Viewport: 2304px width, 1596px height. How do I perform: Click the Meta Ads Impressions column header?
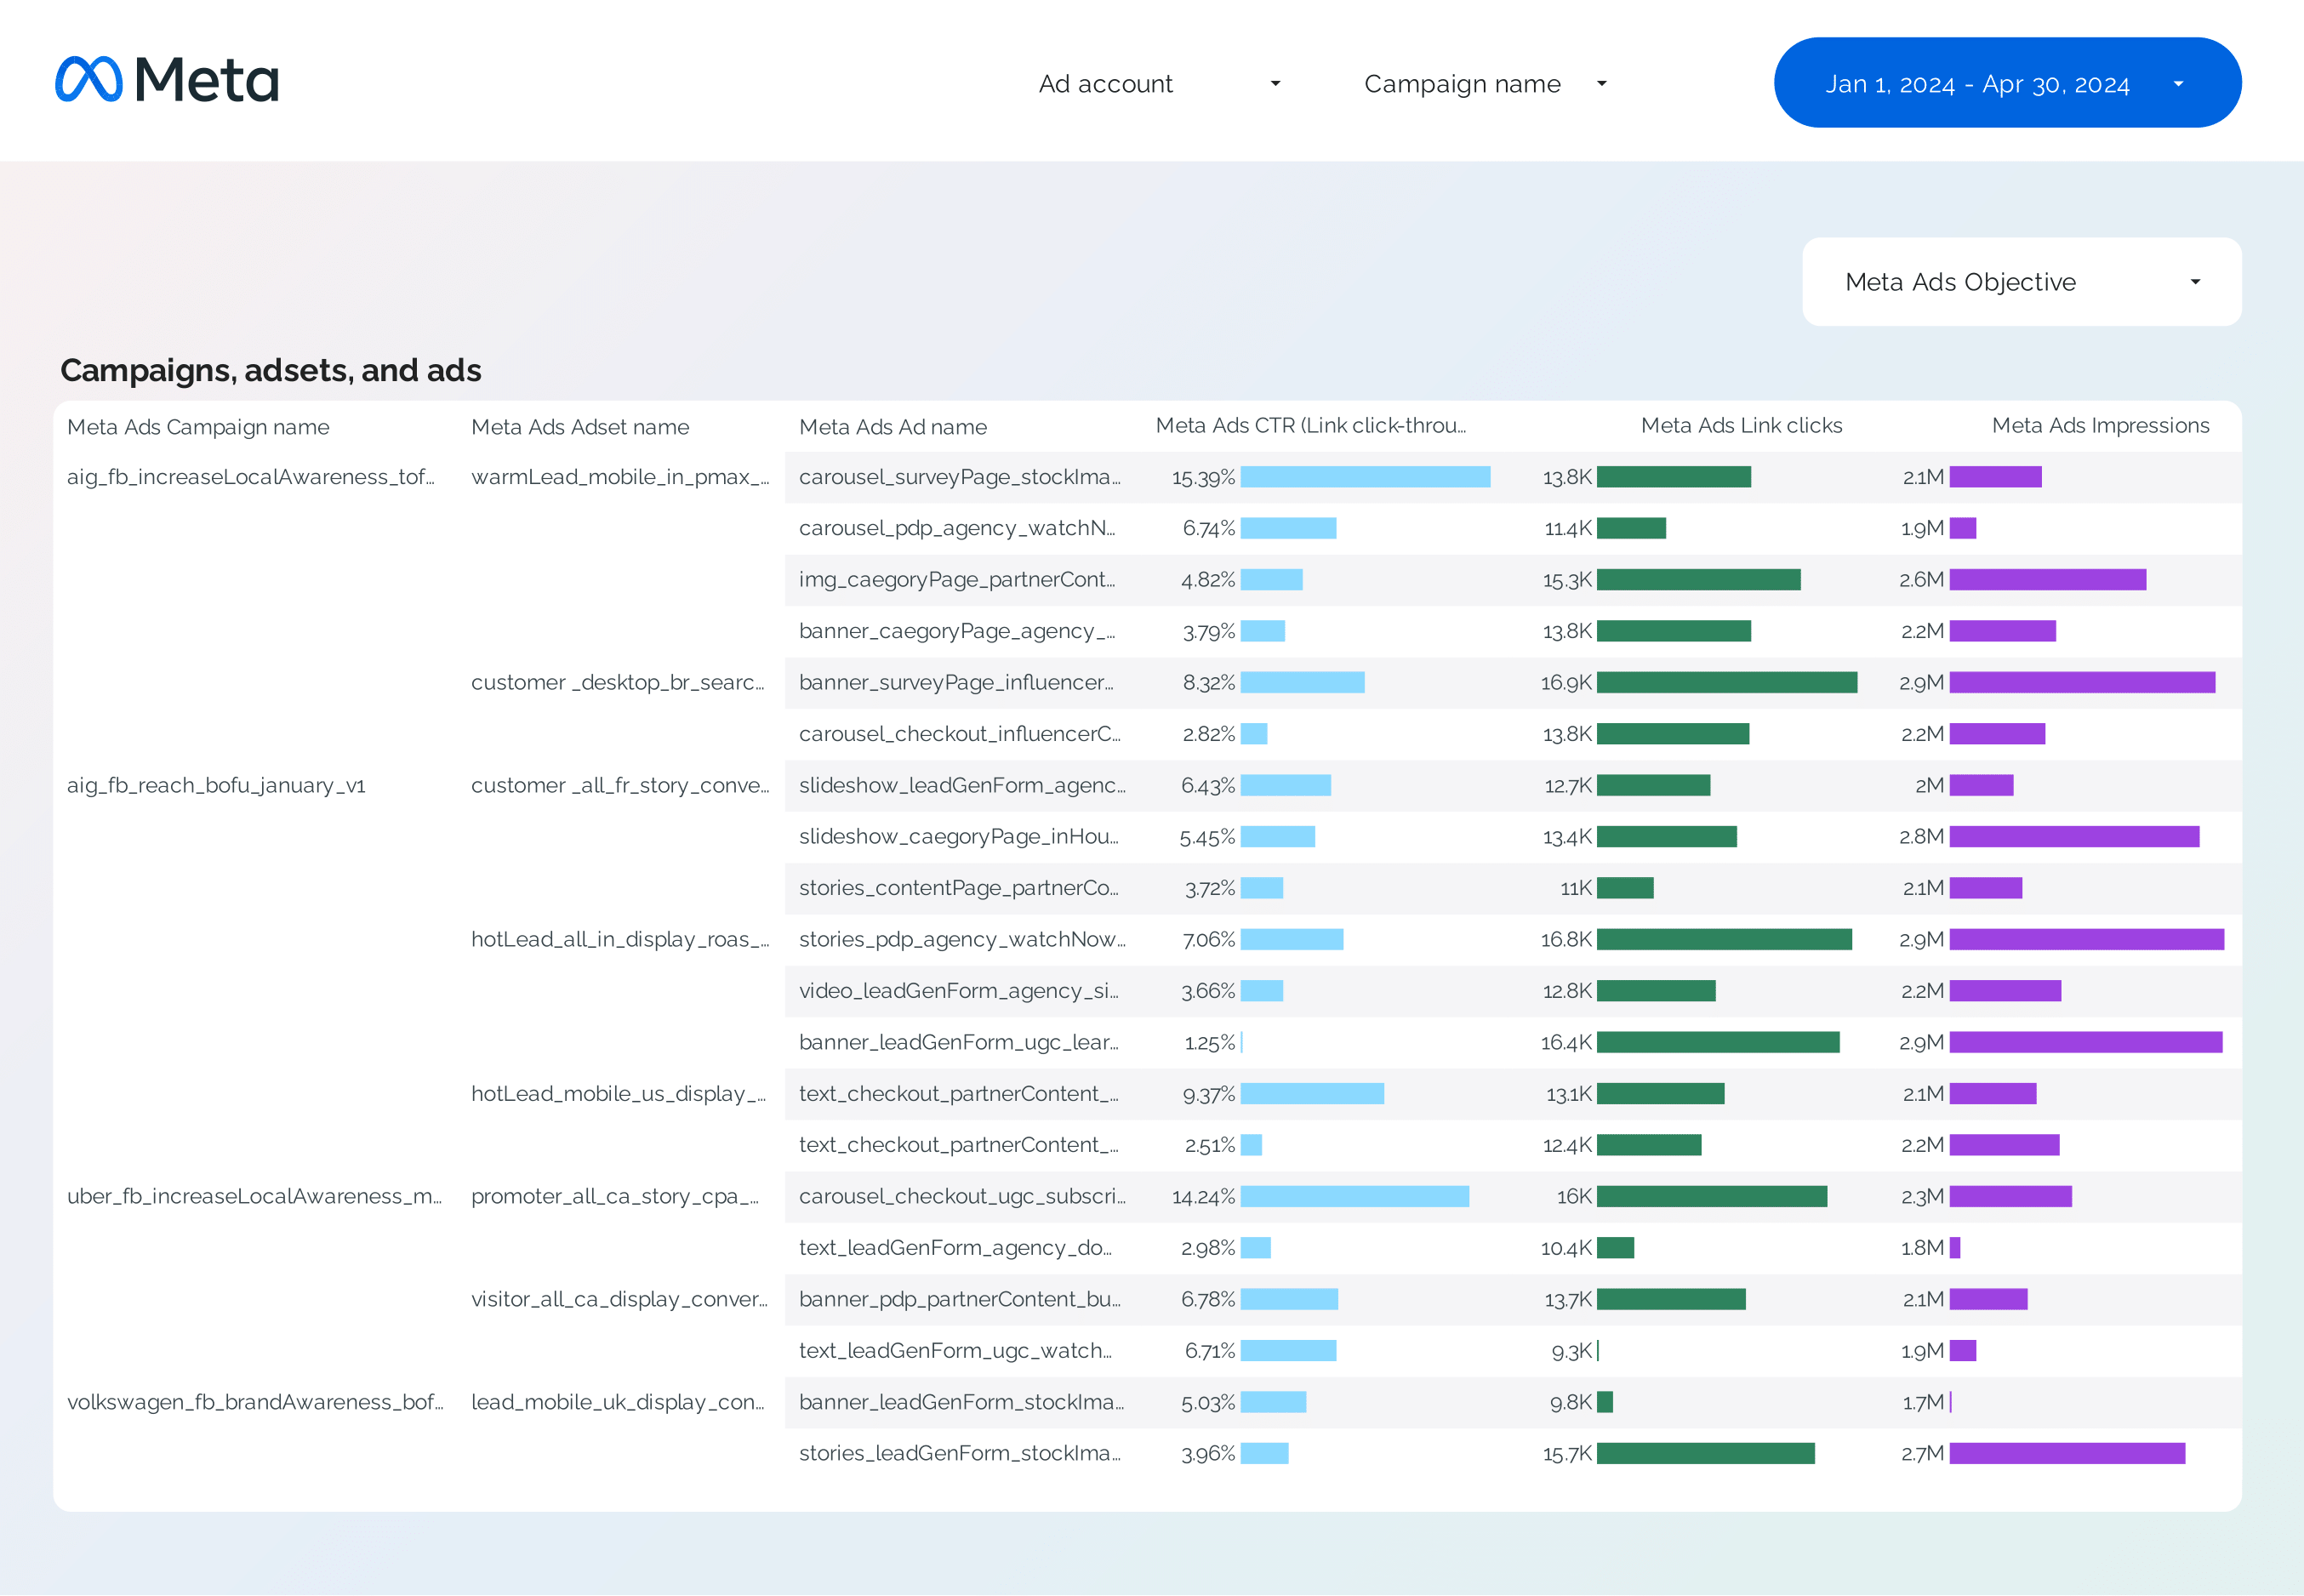pyautogui.click(x=2100, y=426)
